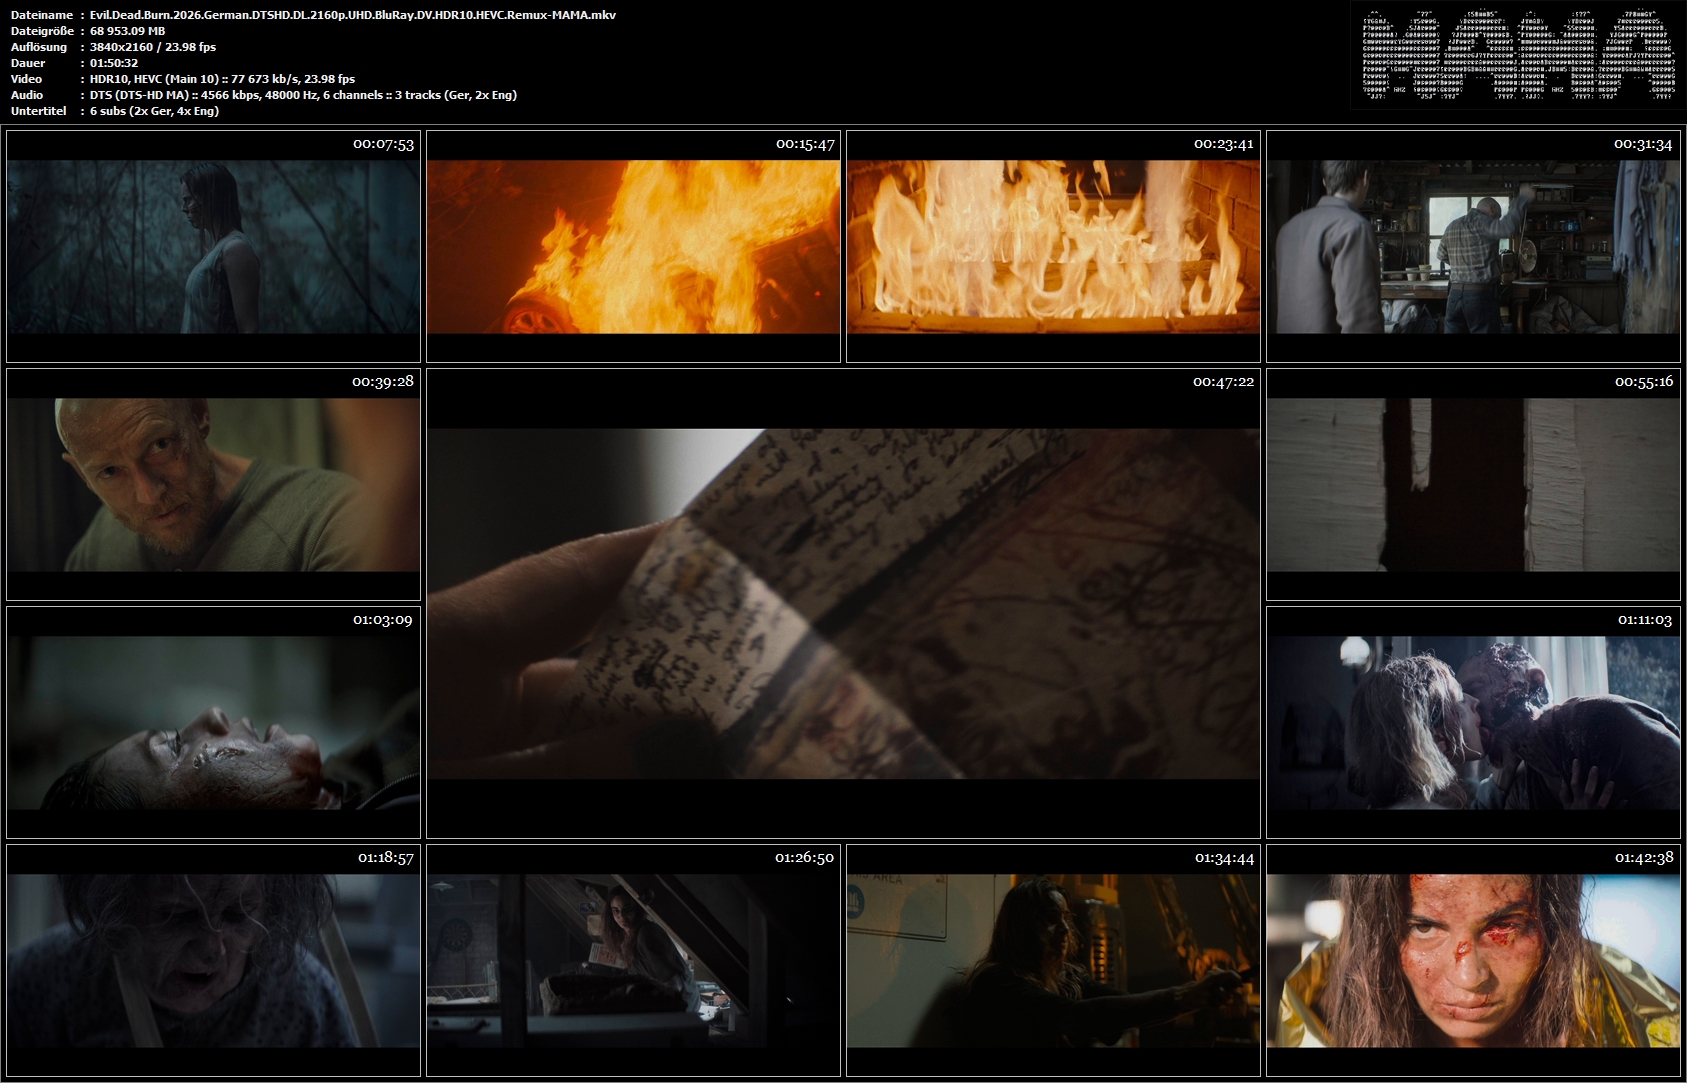This screenshot has width=1687, height=1083.
Task: Click the Untertitel value 6 subs
Action: point(154,111)
